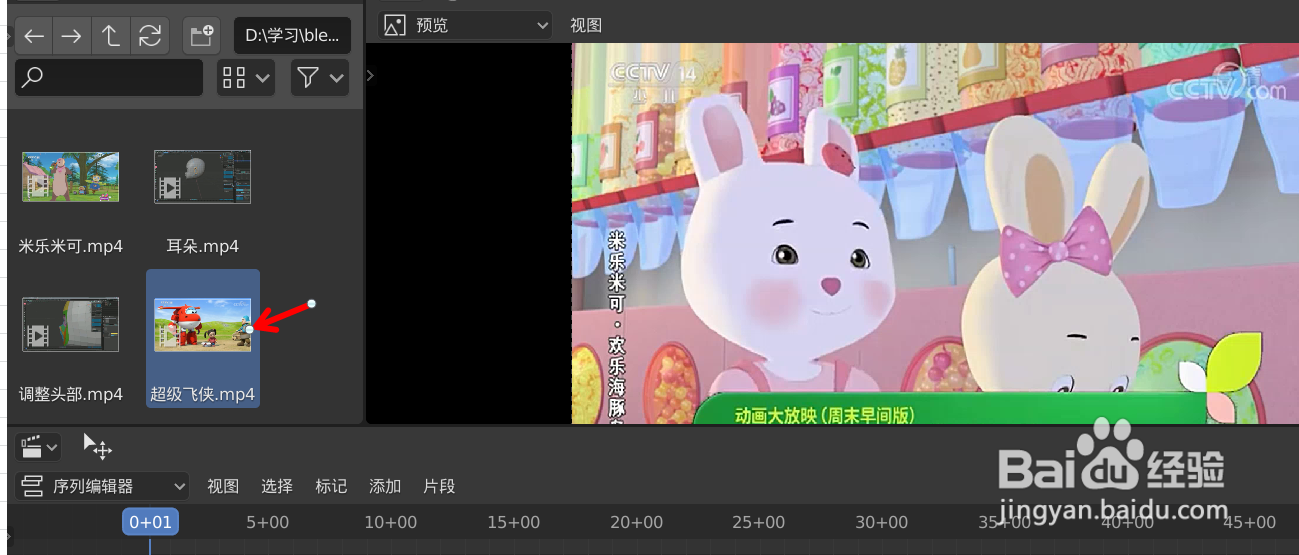1299x555 pixels.
Task: Edit the D:\学习 directory path field
Action: (x=292, y=36)
